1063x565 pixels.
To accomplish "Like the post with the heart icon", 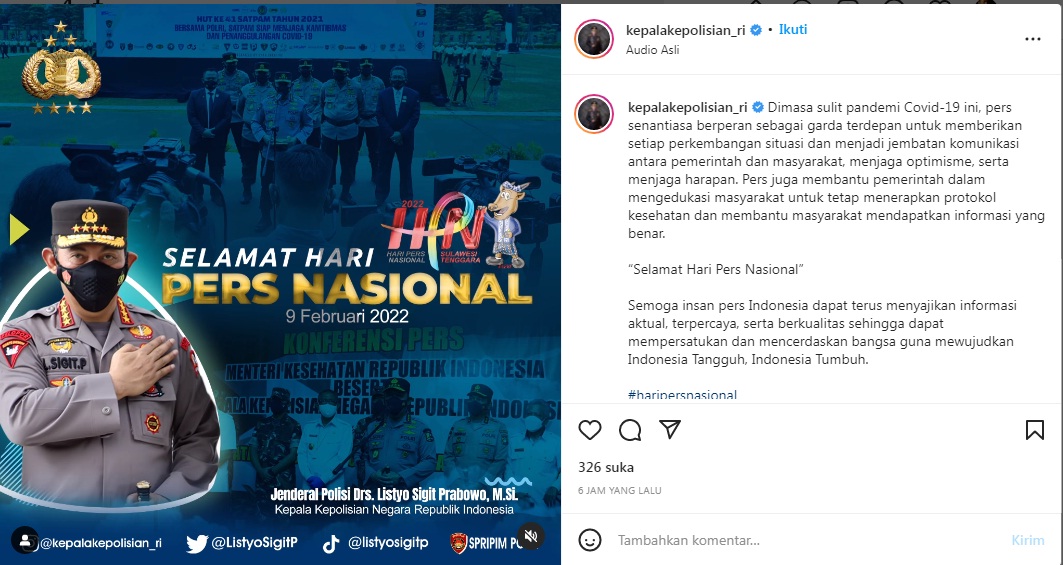I will 590,429.
